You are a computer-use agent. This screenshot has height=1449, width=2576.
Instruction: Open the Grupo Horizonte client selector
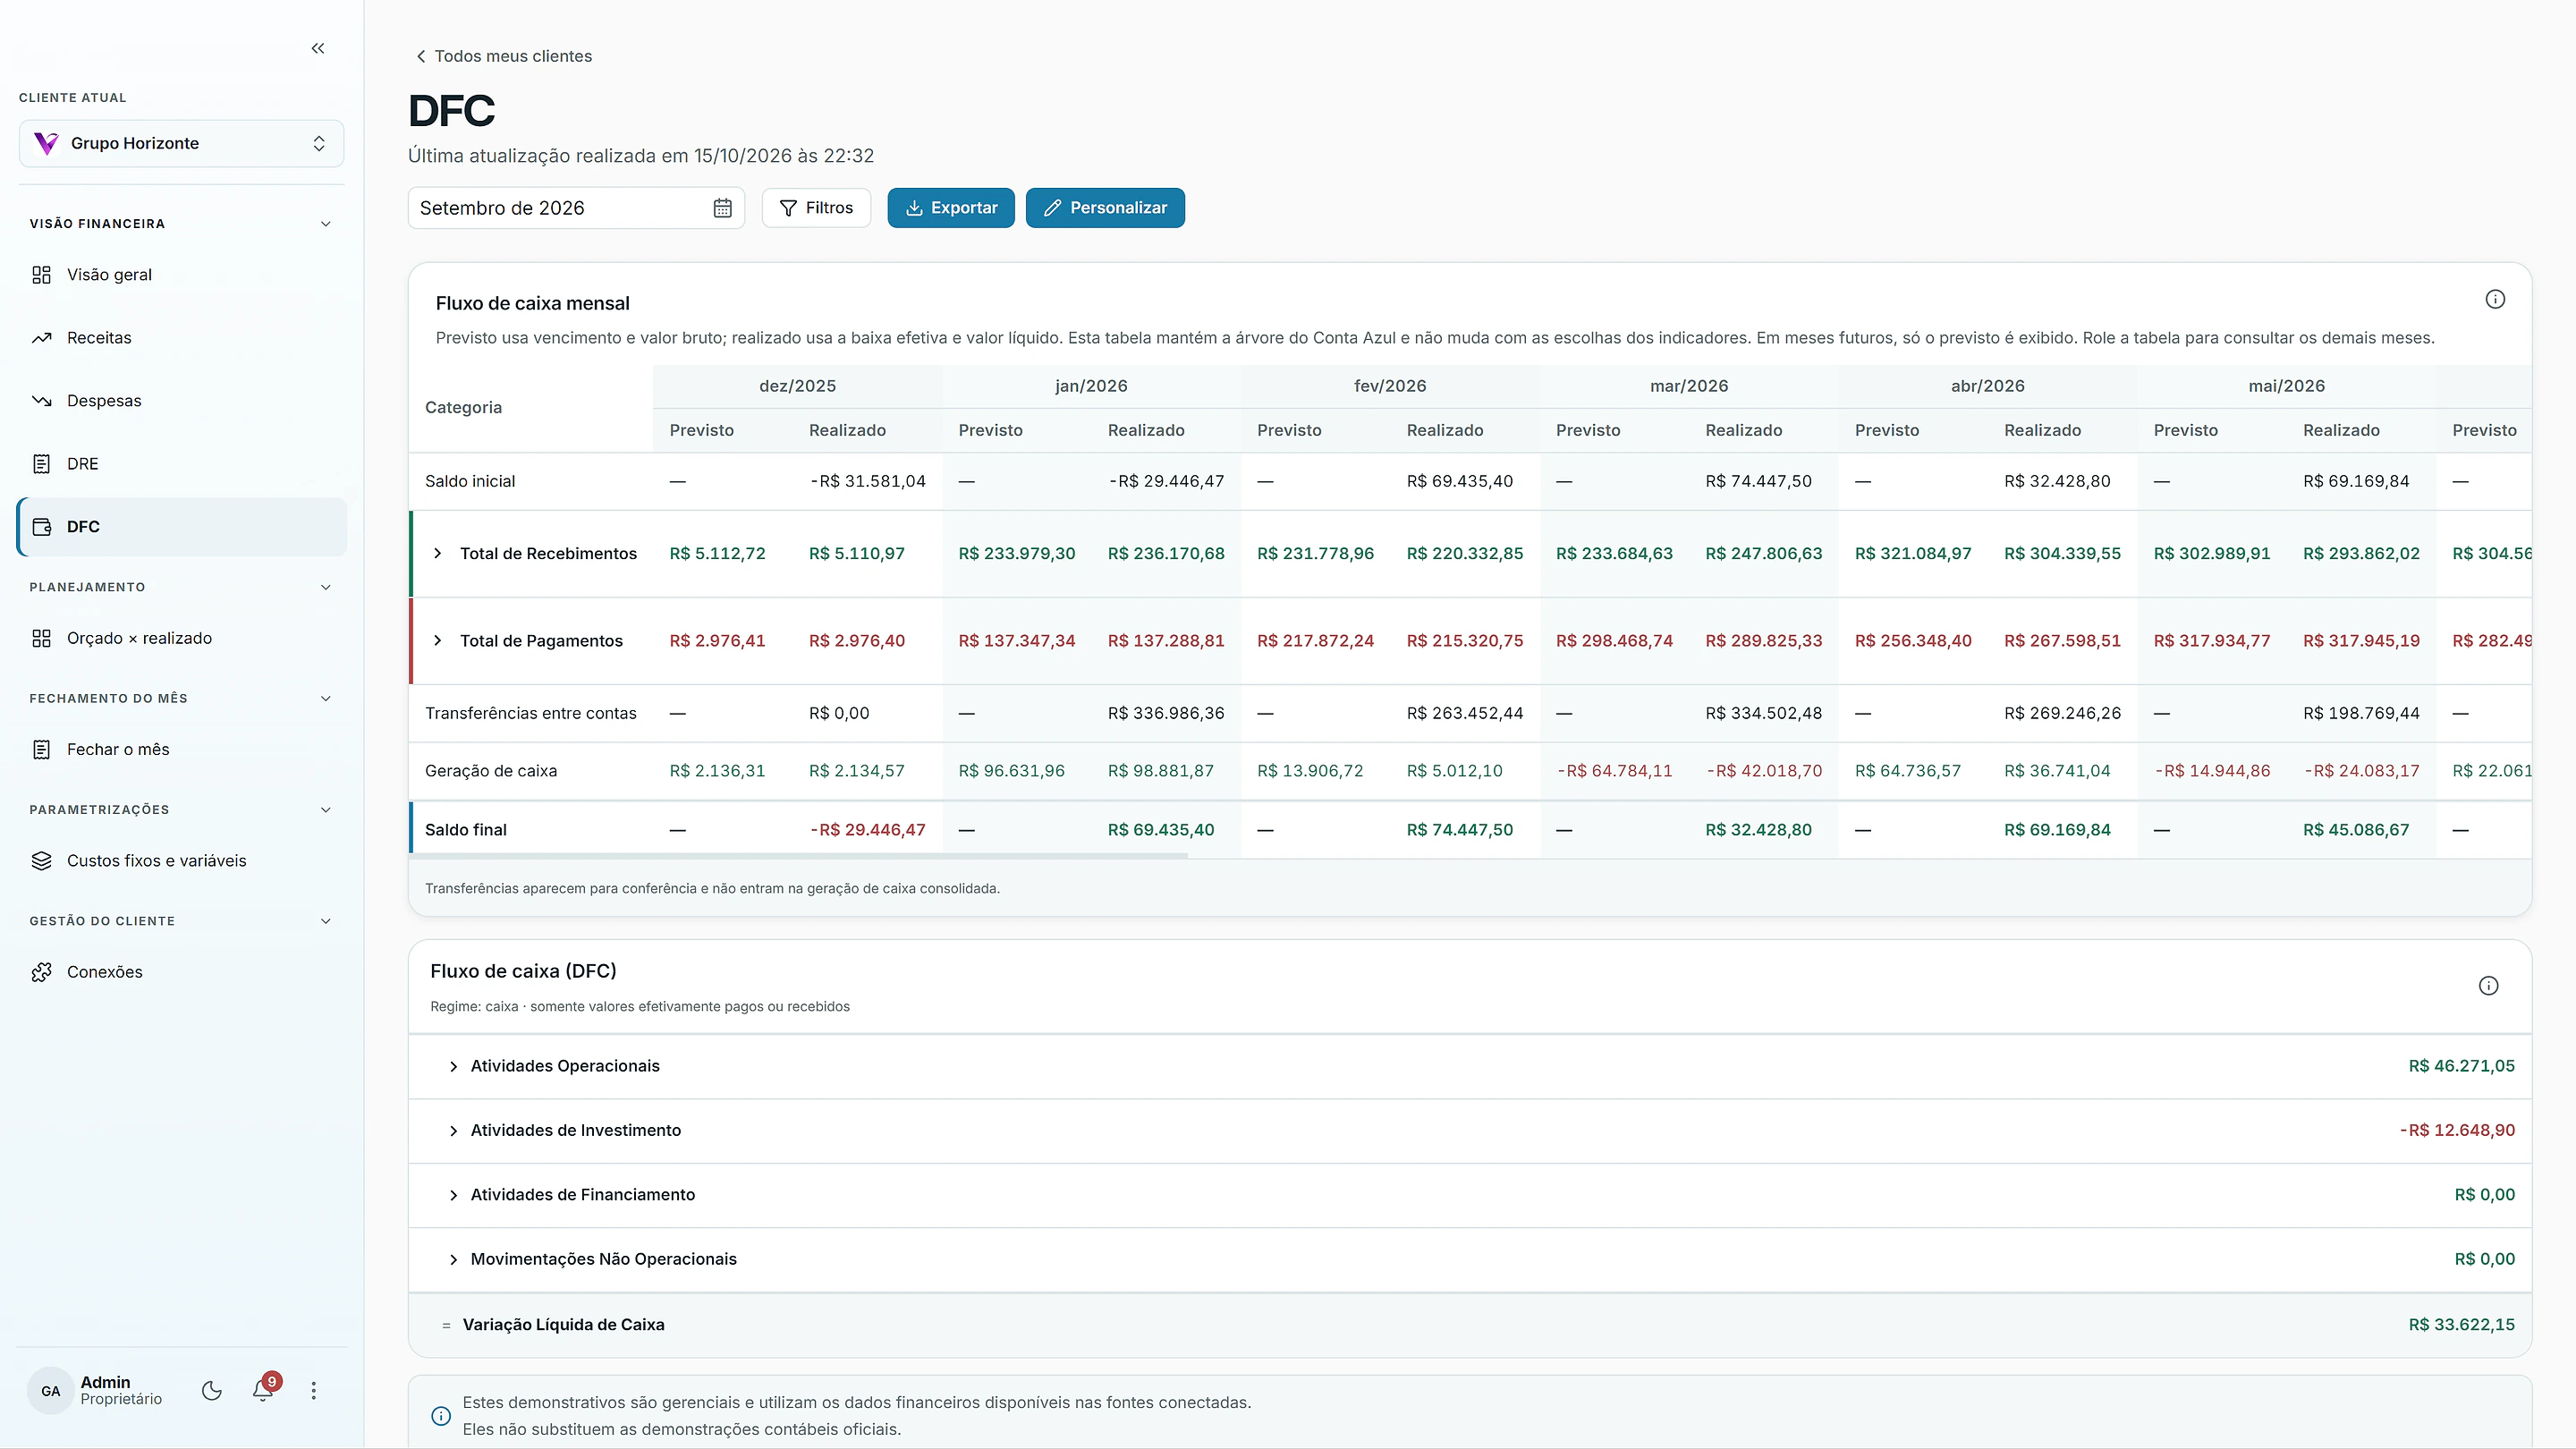click(181, 143)
